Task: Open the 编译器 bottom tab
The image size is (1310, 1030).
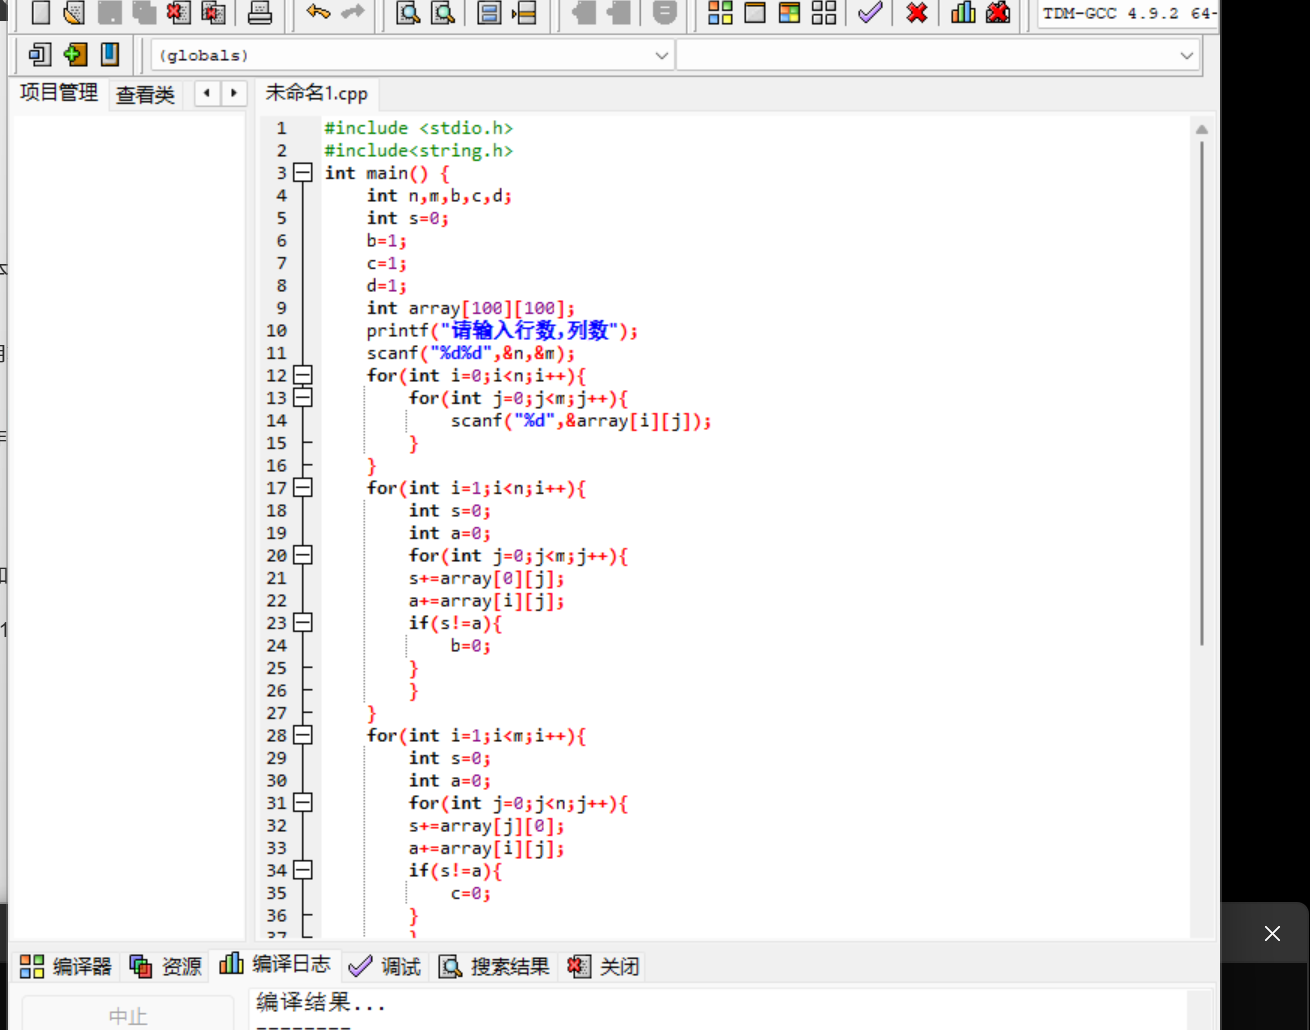Action: point(66,966)
